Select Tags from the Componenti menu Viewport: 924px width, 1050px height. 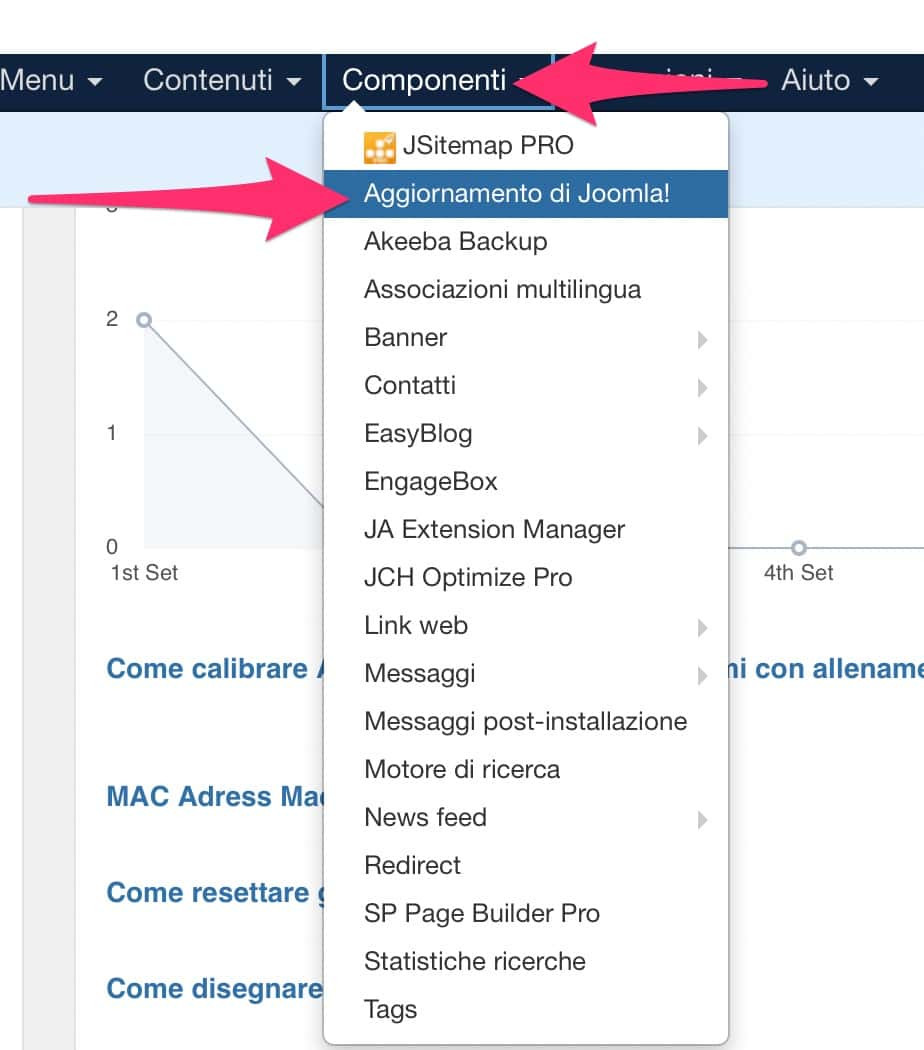click(526, 1010)
